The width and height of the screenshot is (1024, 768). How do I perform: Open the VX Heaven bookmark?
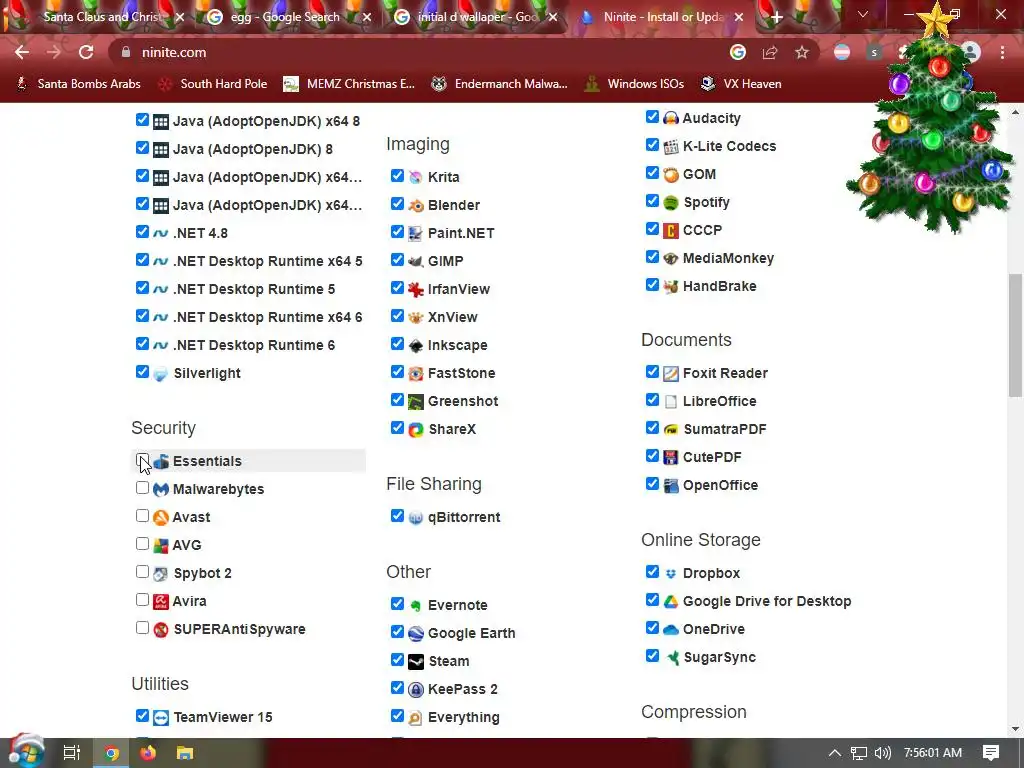coord(741,84)
